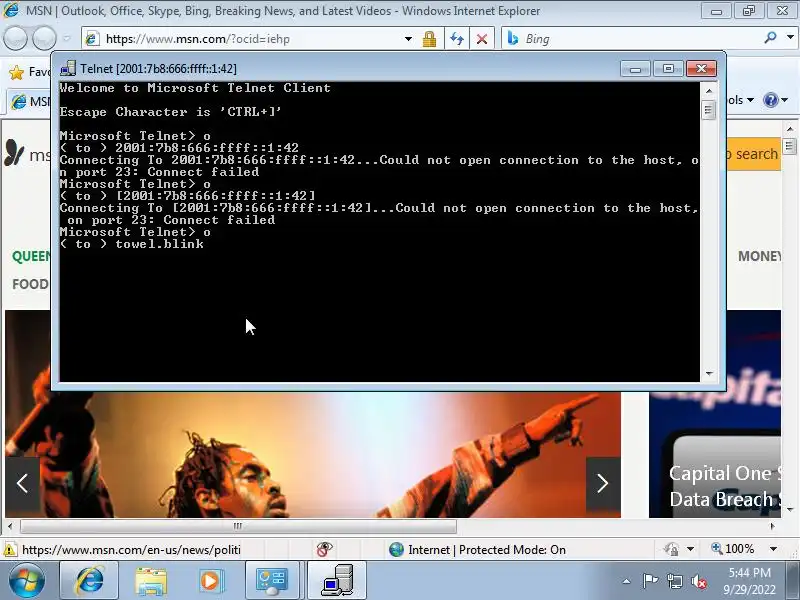
Task: Click the Action Center flag icon
Action: pos(651,581)
